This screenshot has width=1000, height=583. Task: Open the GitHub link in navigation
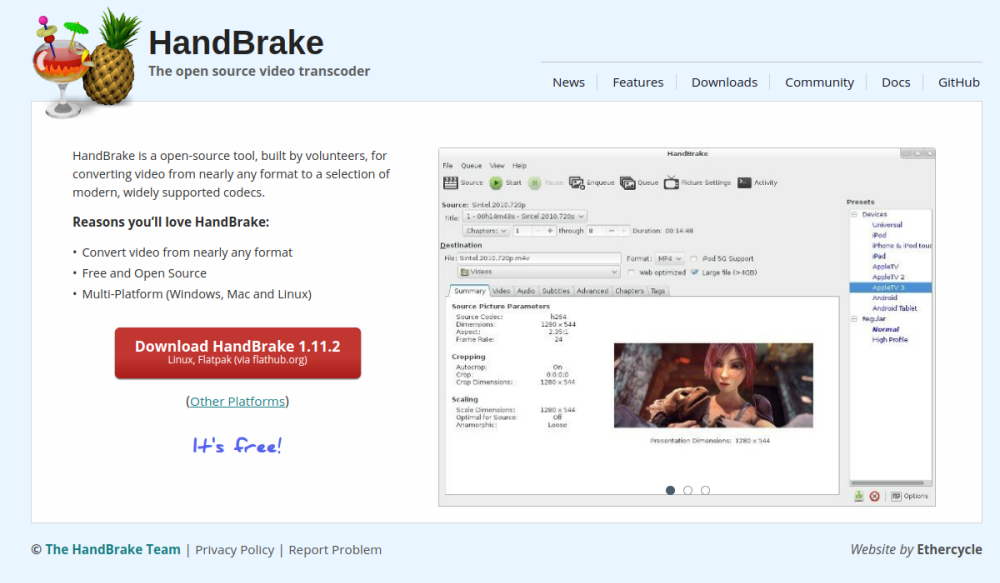tap(959, 82)
